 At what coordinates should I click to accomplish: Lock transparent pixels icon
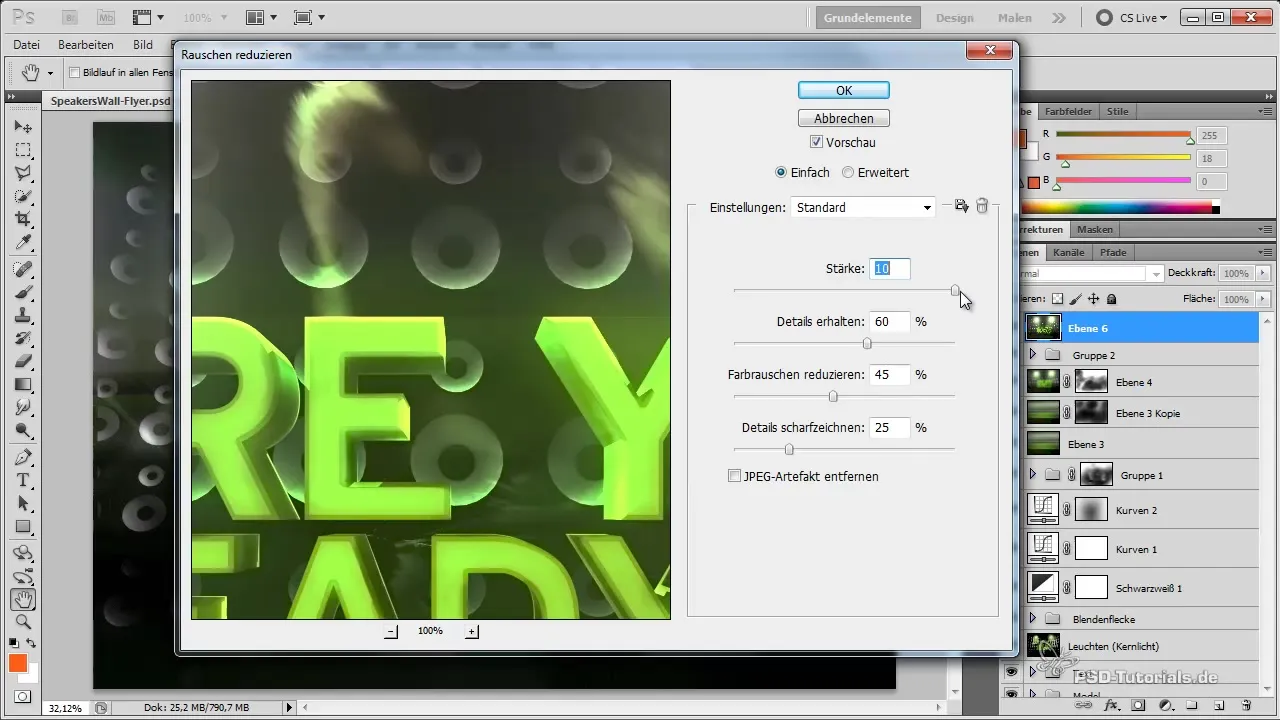click(x=1058, y=299)
